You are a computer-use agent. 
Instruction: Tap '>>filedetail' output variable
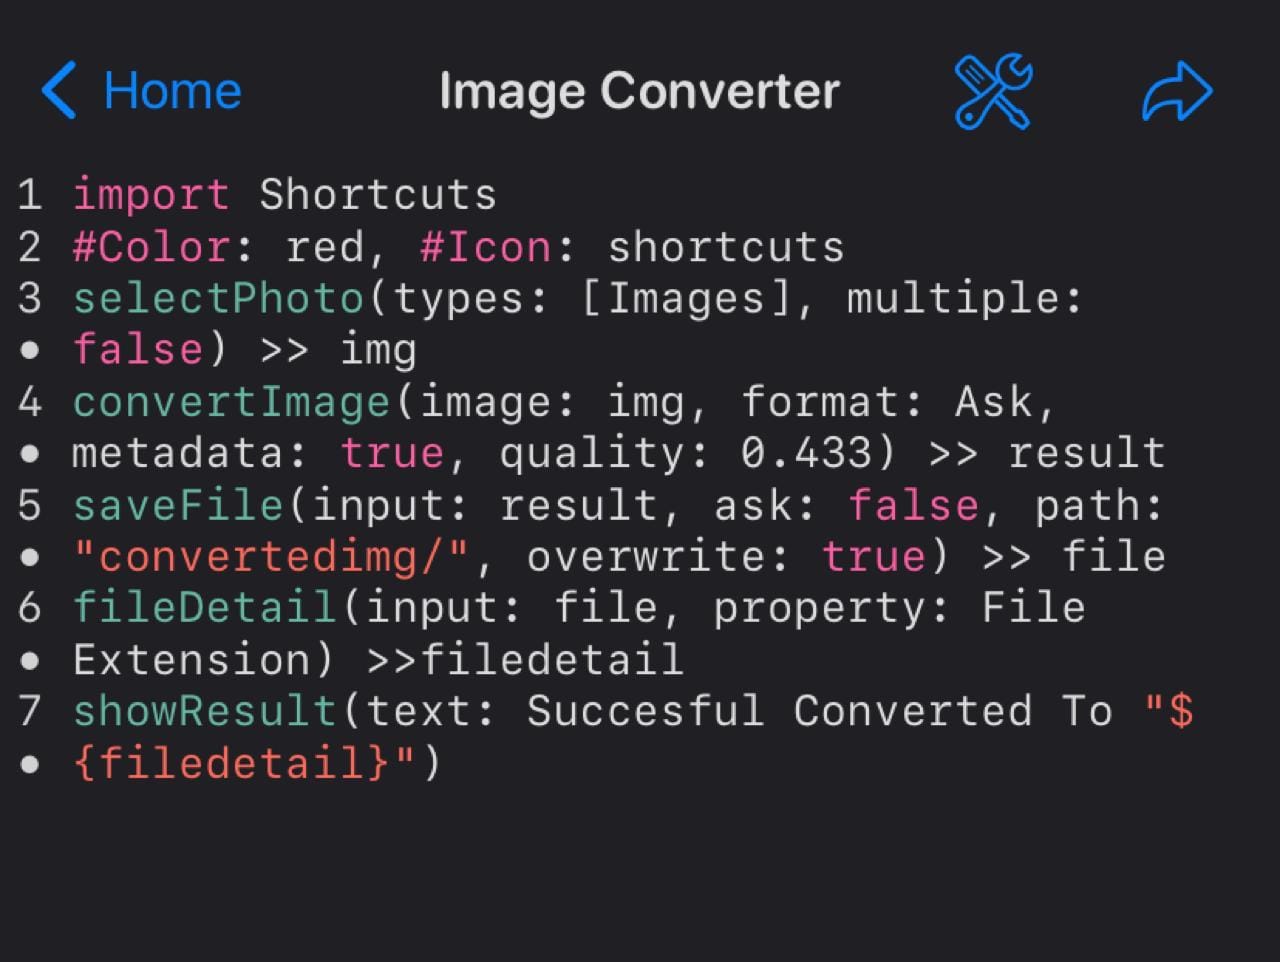click(x=525, y=660)
